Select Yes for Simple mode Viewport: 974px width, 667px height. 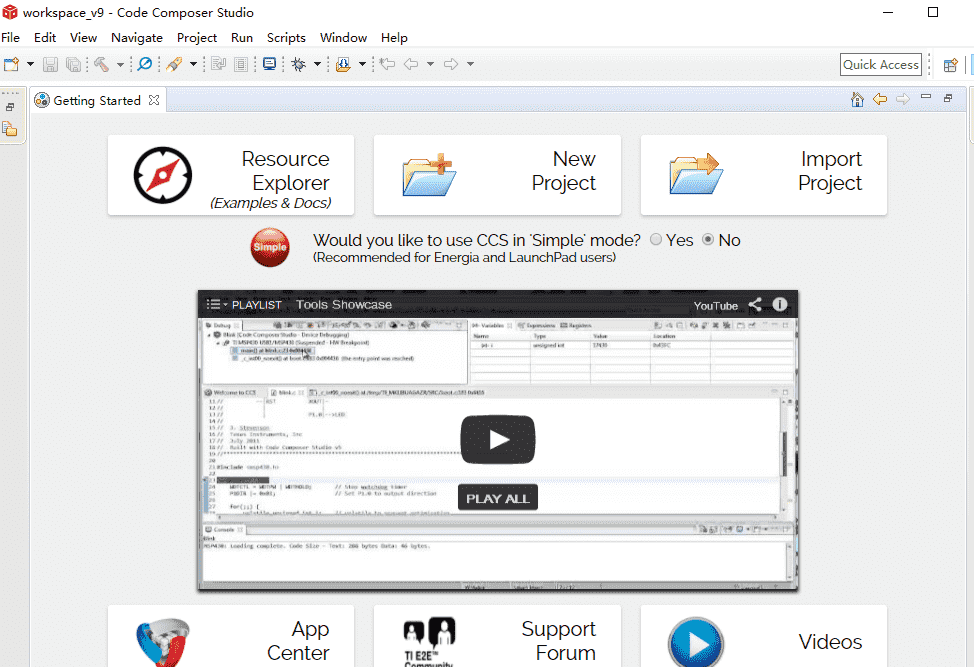click(x=656, y=240)
